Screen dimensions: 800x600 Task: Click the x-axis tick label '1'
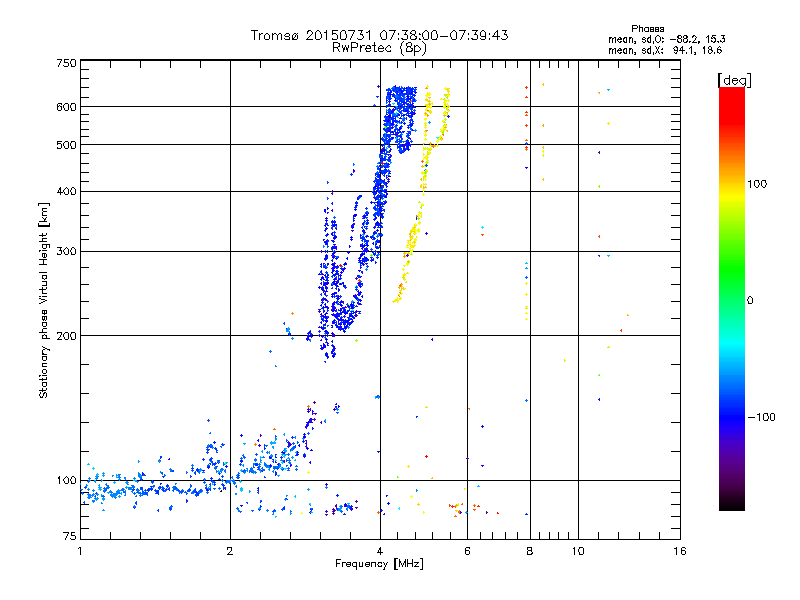(x=80, y=551)
